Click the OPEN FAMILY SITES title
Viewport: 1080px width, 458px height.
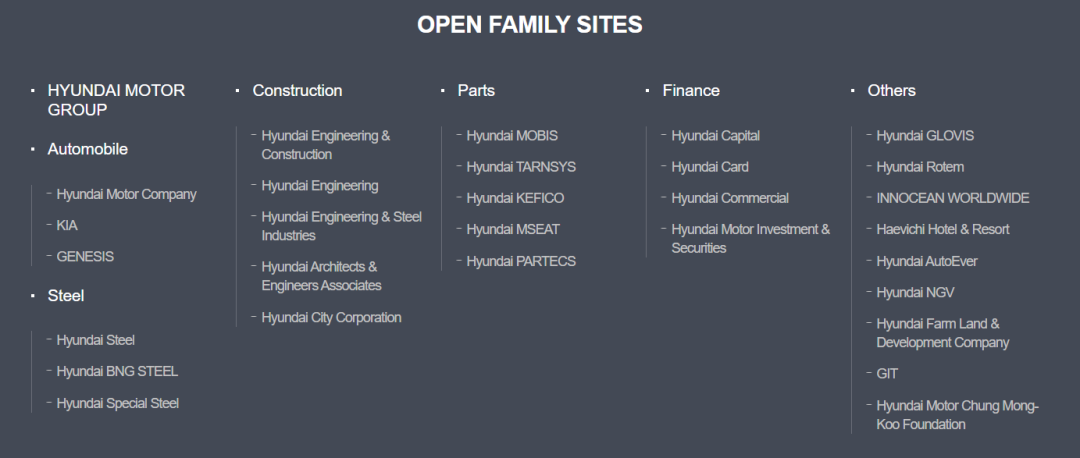(530, 25)
